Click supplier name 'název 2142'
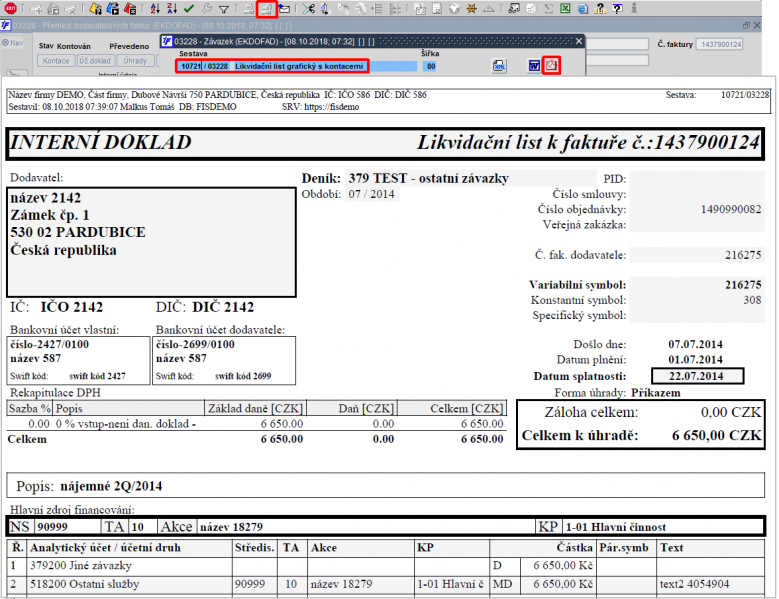Viewport: 779px width, 599px height. click(x=46, y=198)
